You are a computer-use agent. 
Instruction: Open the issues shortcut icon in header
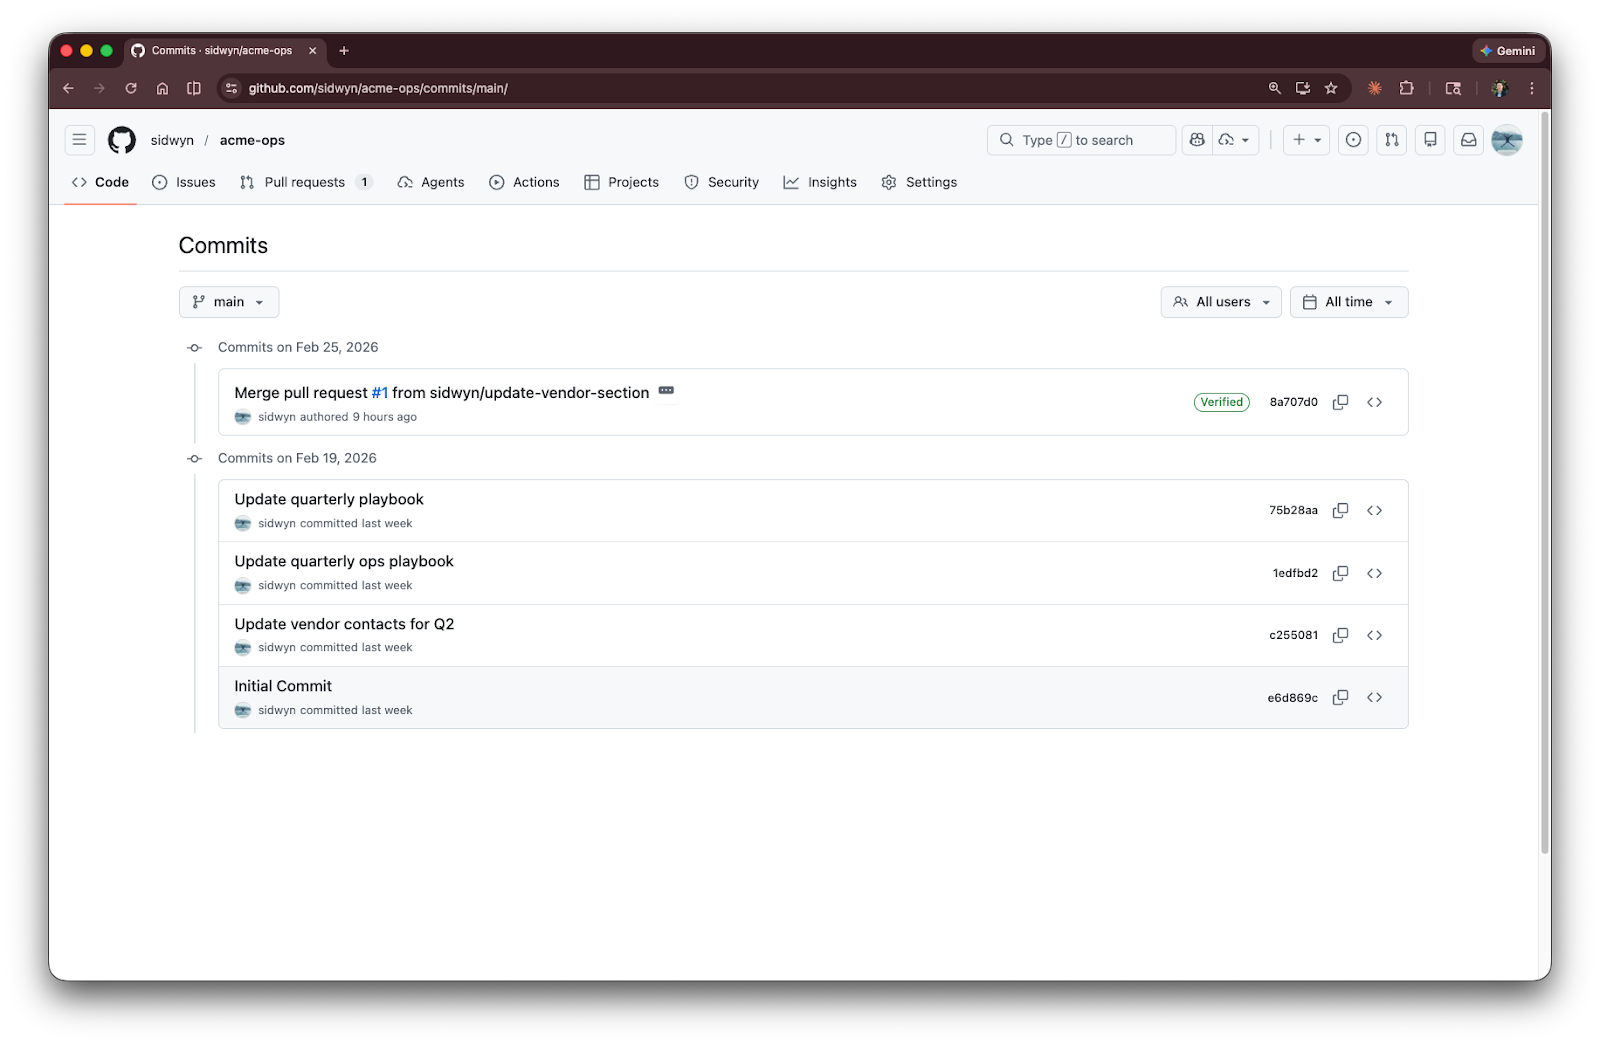[x=1353, y=140]
